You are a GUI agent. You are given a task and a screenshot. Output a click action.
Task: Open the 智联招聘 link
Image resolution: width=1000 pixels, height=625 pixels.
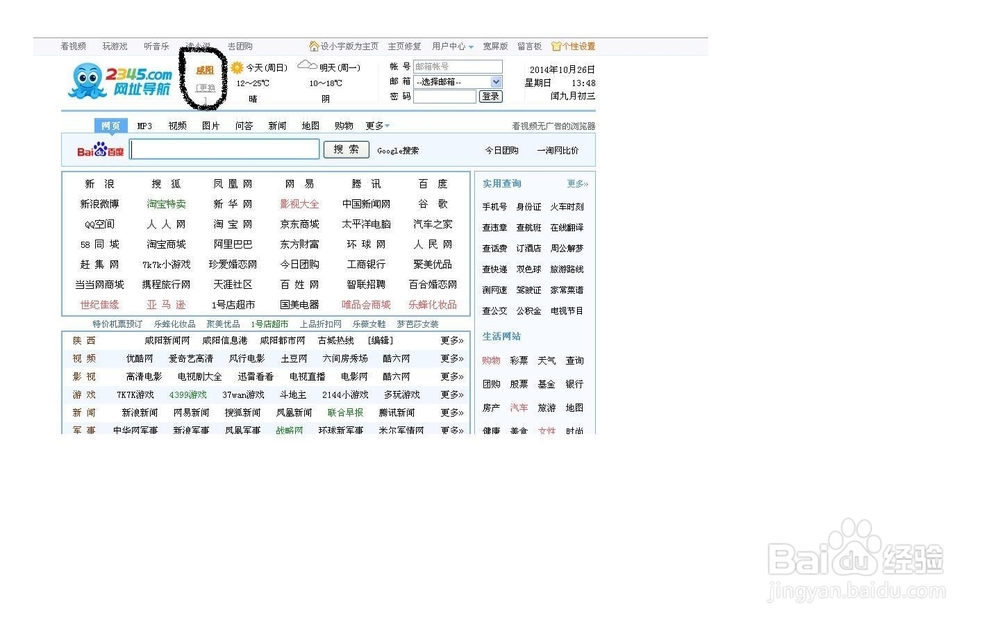pyautogui.click(x=366, y=284)
